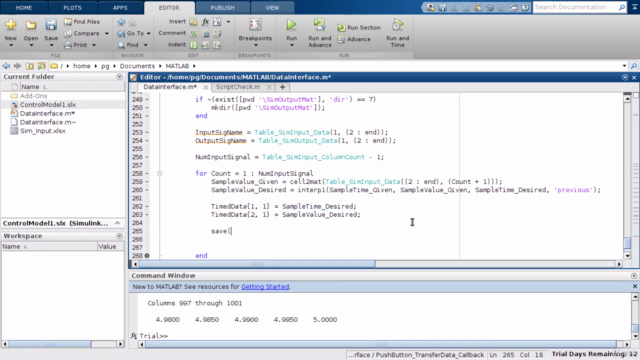Click the quick access undo icon
This screenshot has width=640, height=360.
(x=490, y=7)
